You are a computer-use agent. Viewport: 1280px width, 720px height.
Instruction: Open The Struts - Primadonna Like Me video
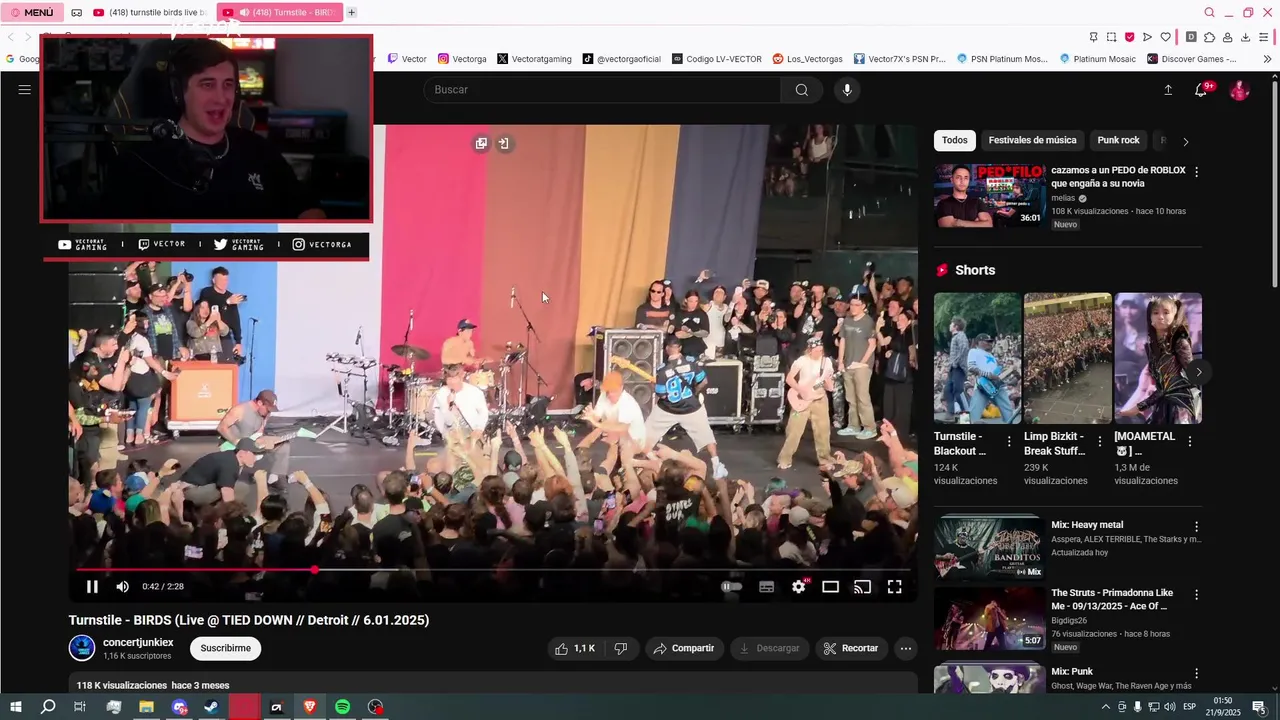click(x=1110, y=599)
